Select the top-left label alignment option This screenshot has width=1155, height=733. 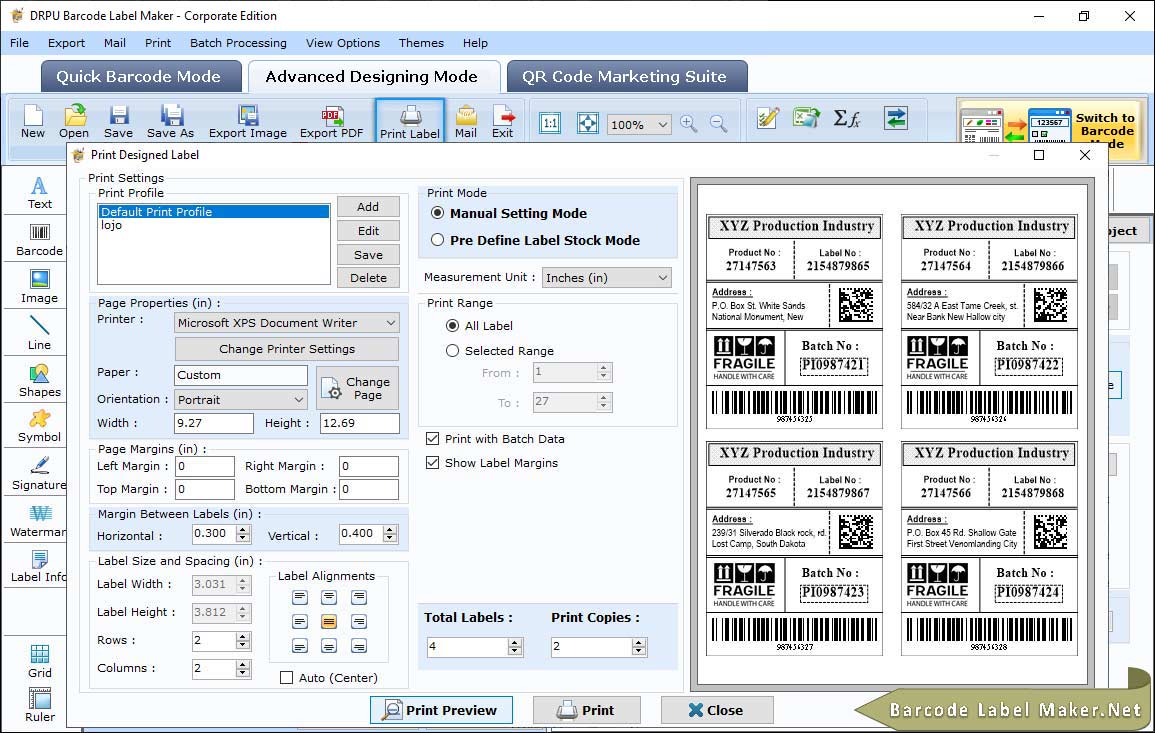[299, 597]
